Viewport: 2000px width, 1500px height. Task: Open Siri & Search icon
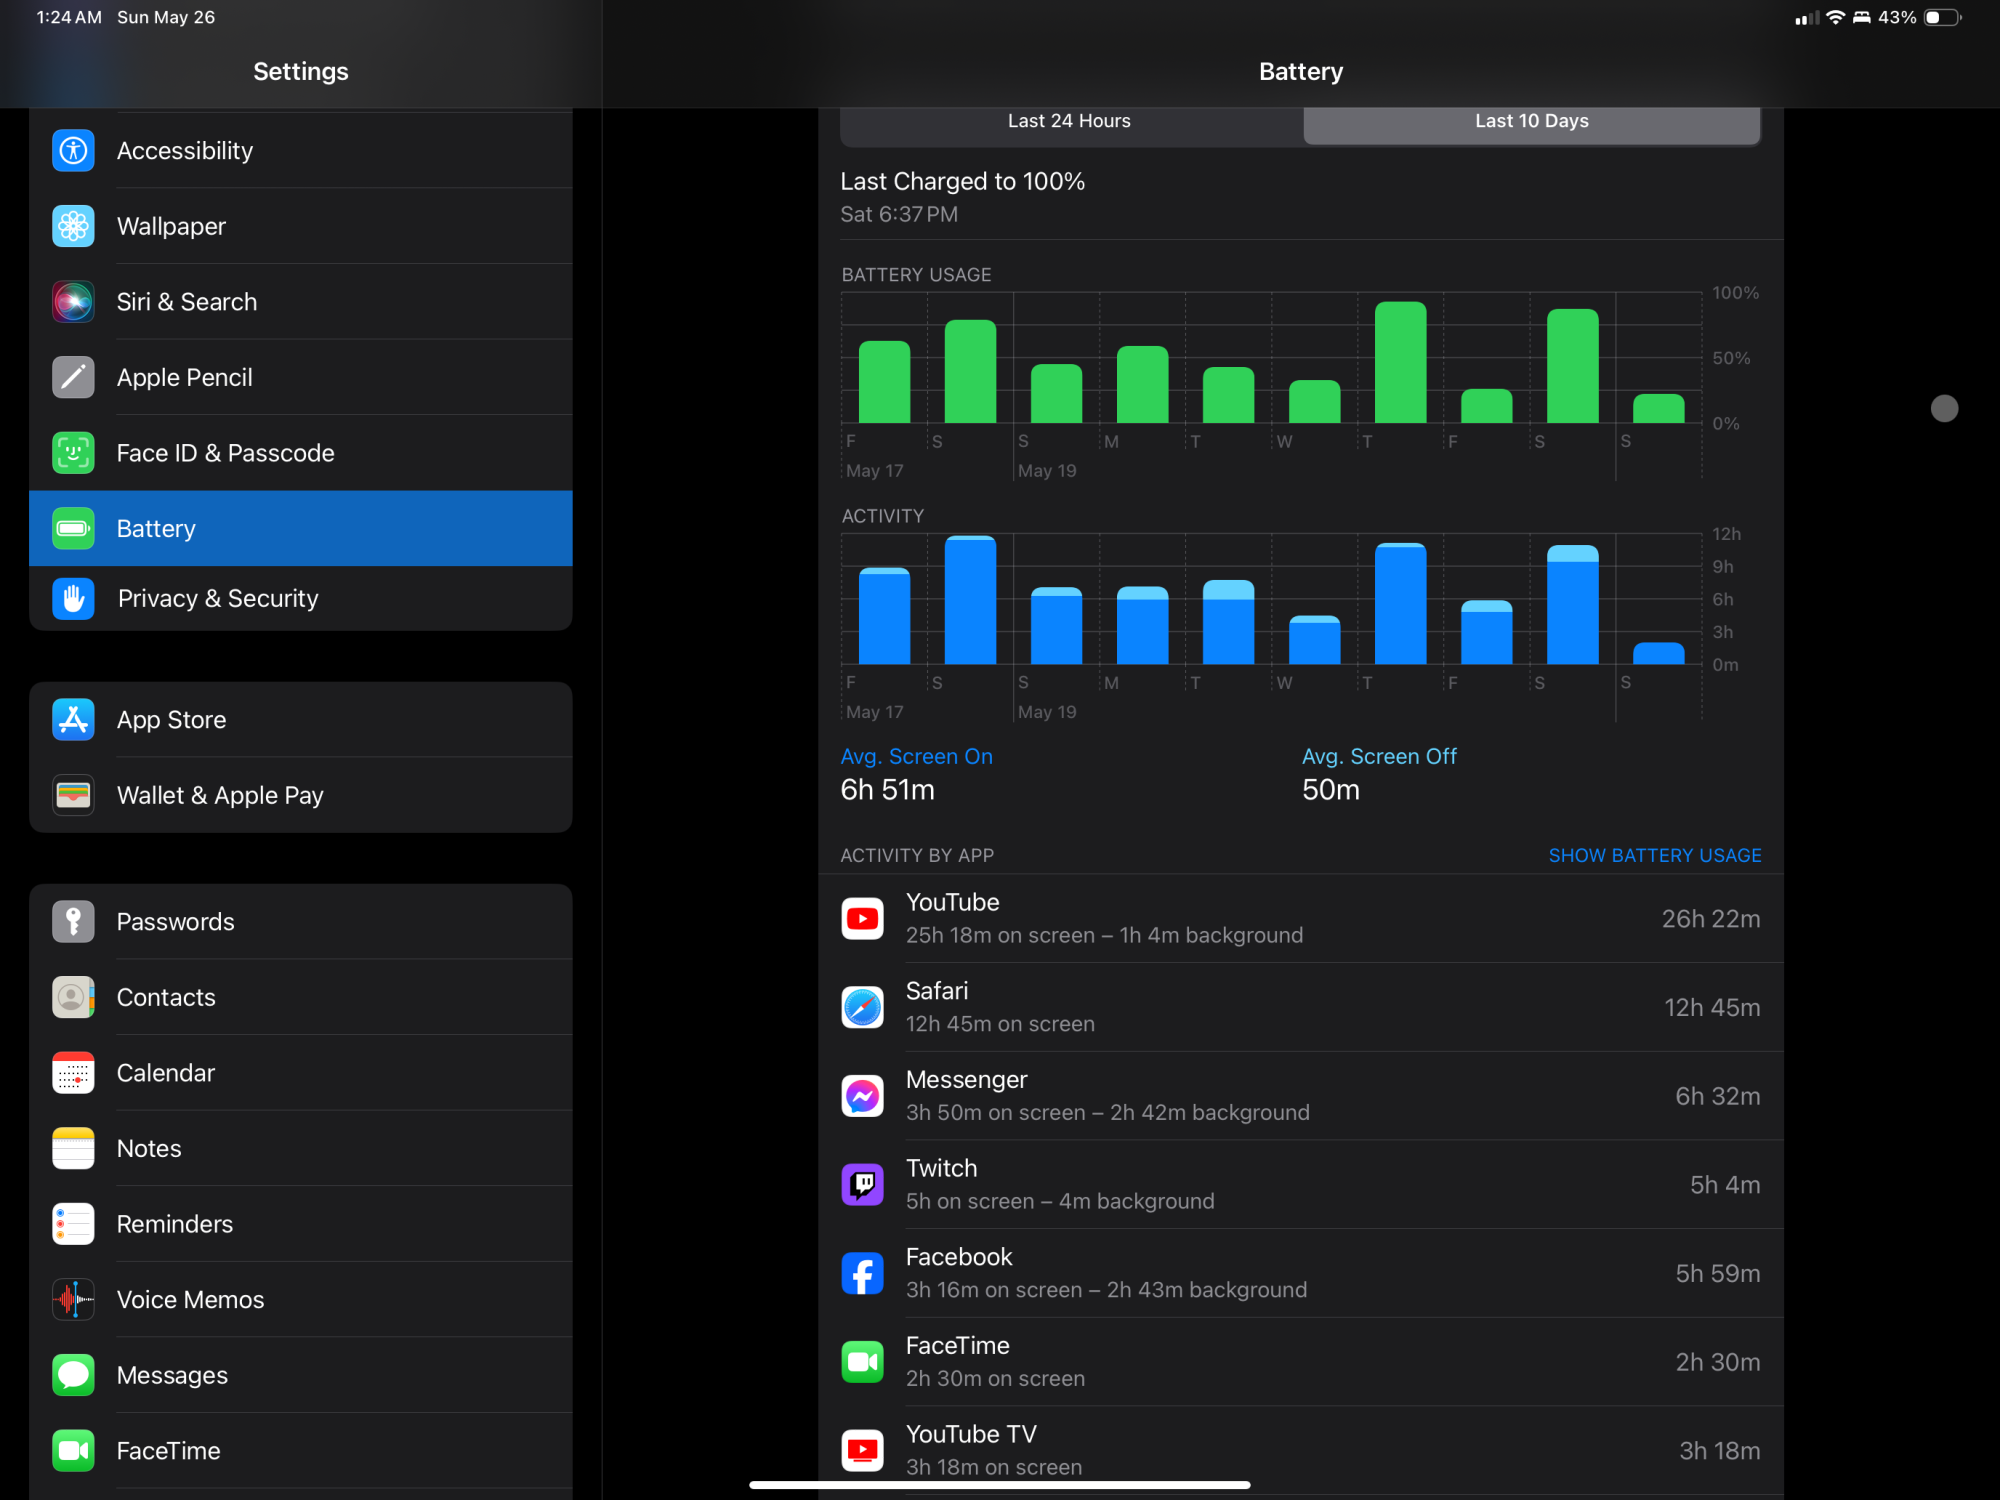[x=73, y=302]
